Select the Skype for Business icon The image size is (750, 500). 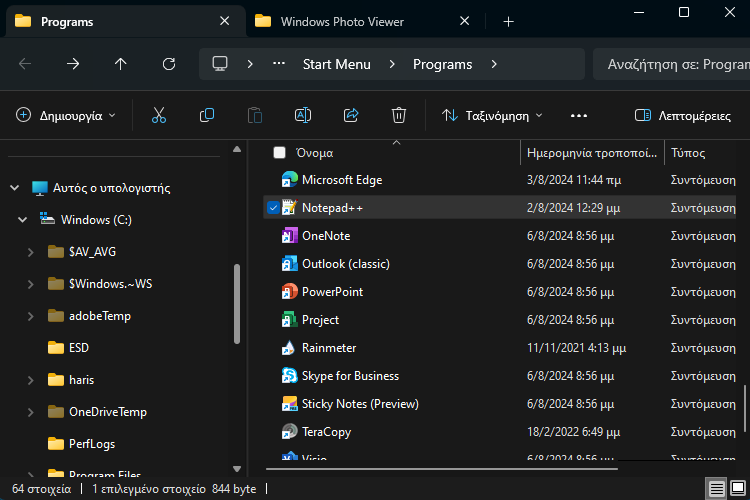point(289,376)
